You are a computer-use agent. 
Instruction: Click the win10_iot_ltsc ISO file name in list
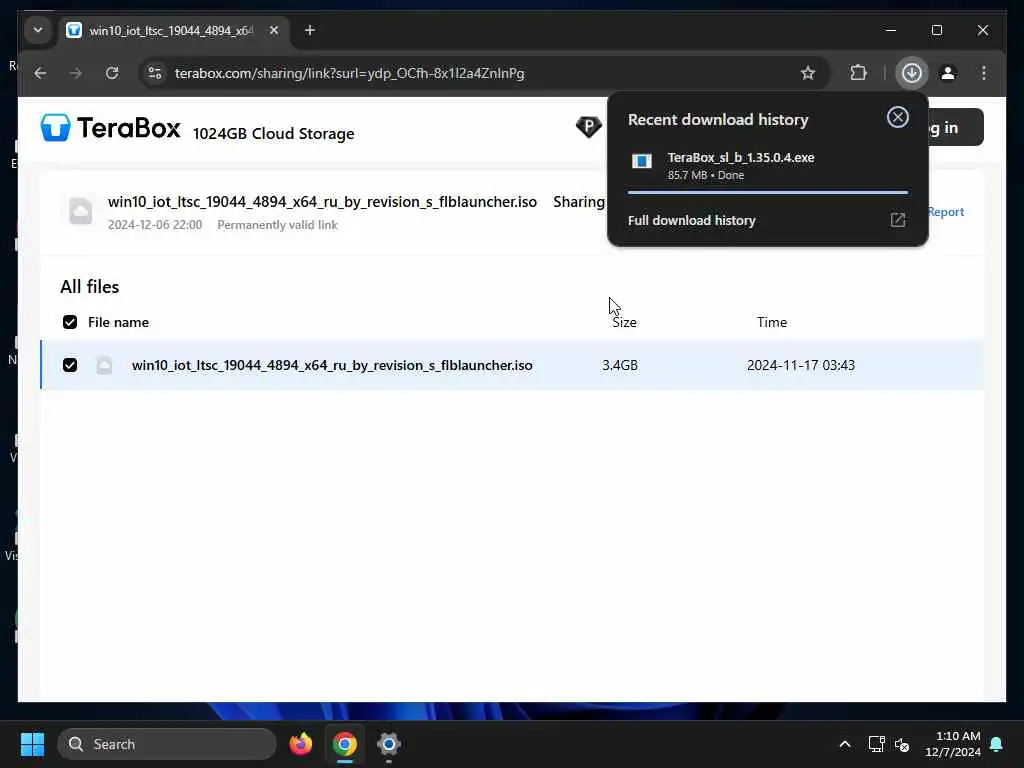pos(332,365)
